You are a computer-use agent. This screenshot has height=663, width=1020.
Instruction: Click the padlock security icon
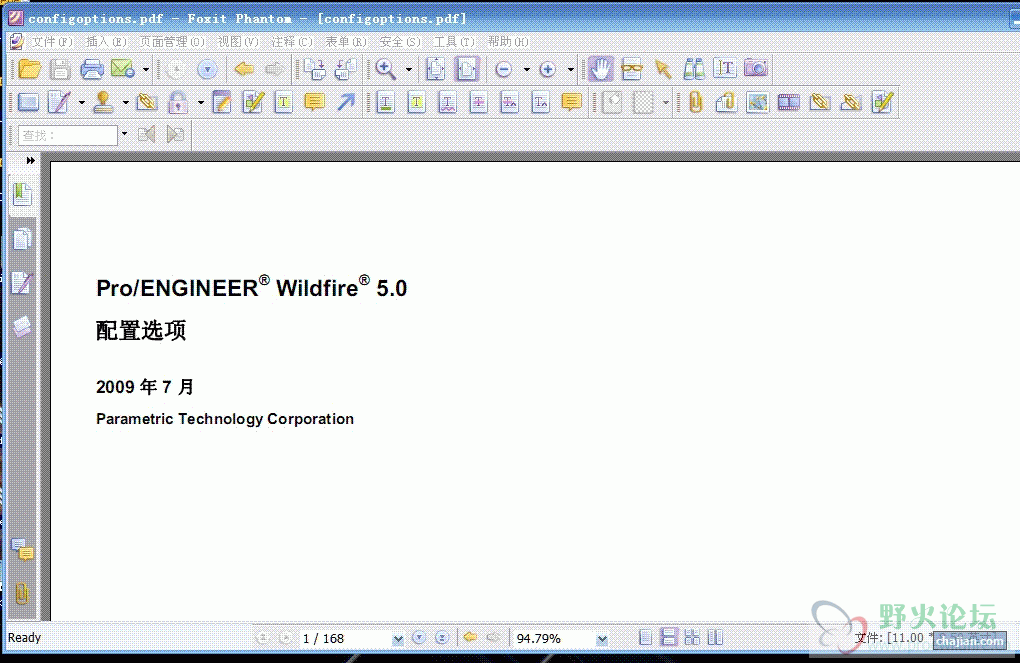click(178, 102)
